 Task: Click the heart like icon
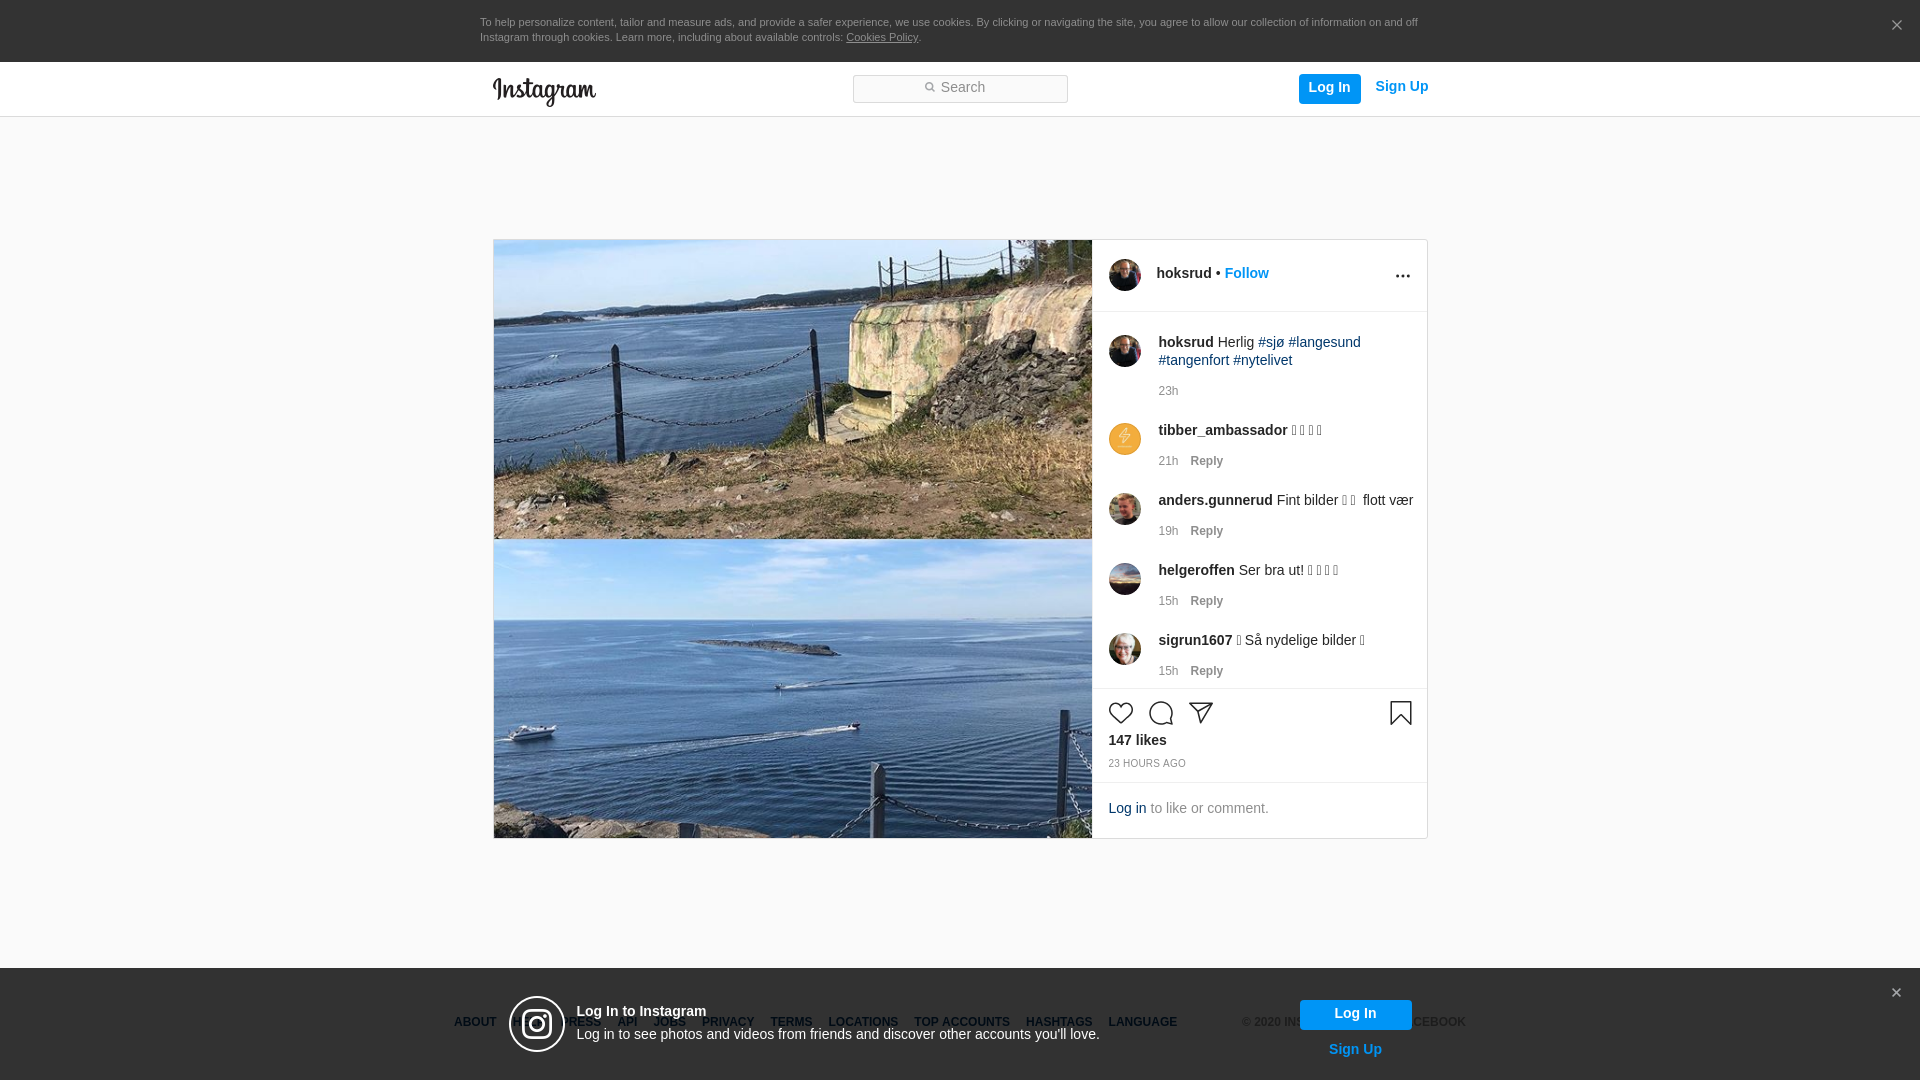click(1120, 713)
